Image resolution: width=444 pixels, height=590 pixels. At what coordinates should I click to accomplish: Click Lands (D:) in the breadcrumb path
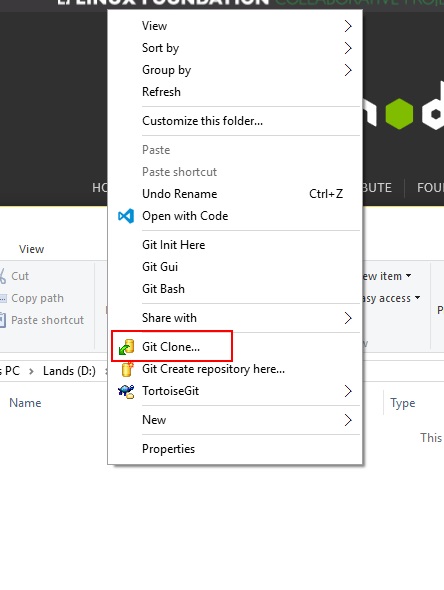pos(69,371)
